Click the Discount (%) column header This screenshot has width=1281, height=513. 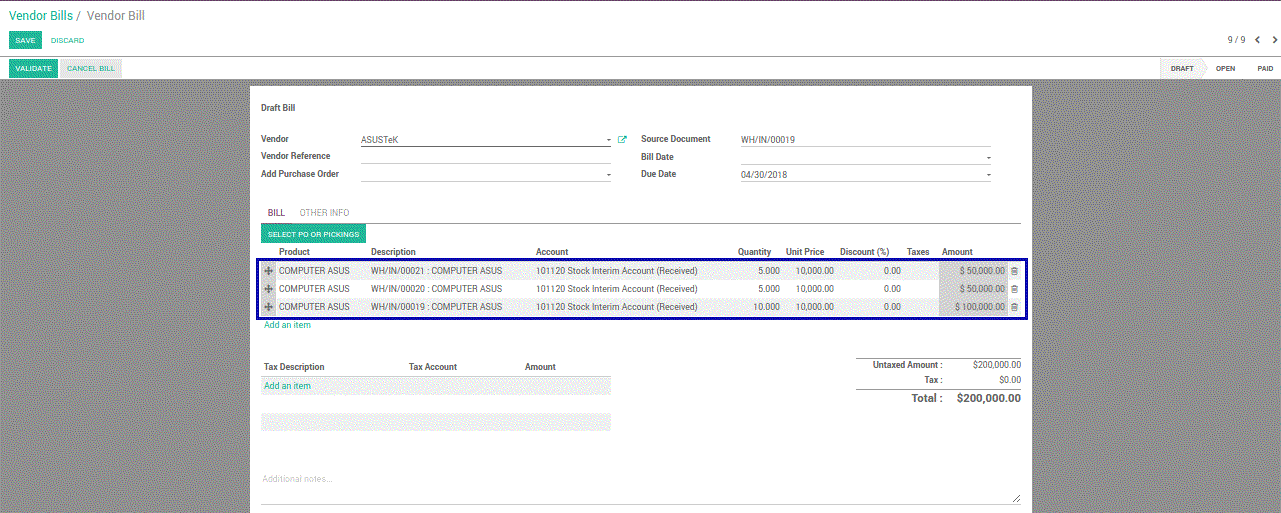pyautogui.click(x=865, y=252)
